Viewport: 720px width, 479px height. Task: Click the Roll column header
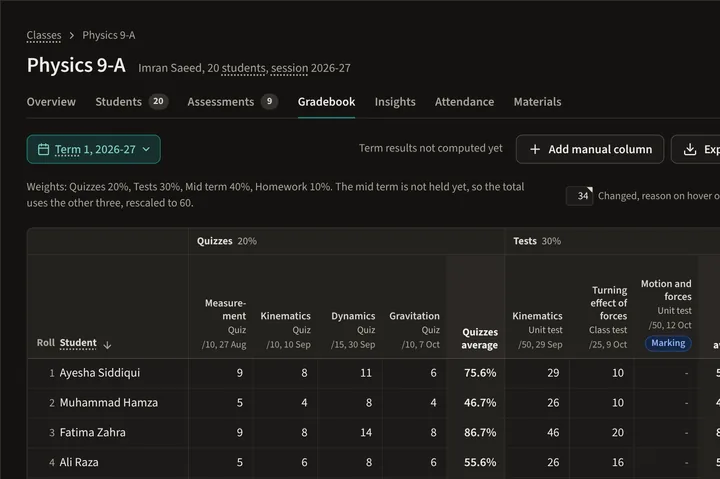pos(45,343)
